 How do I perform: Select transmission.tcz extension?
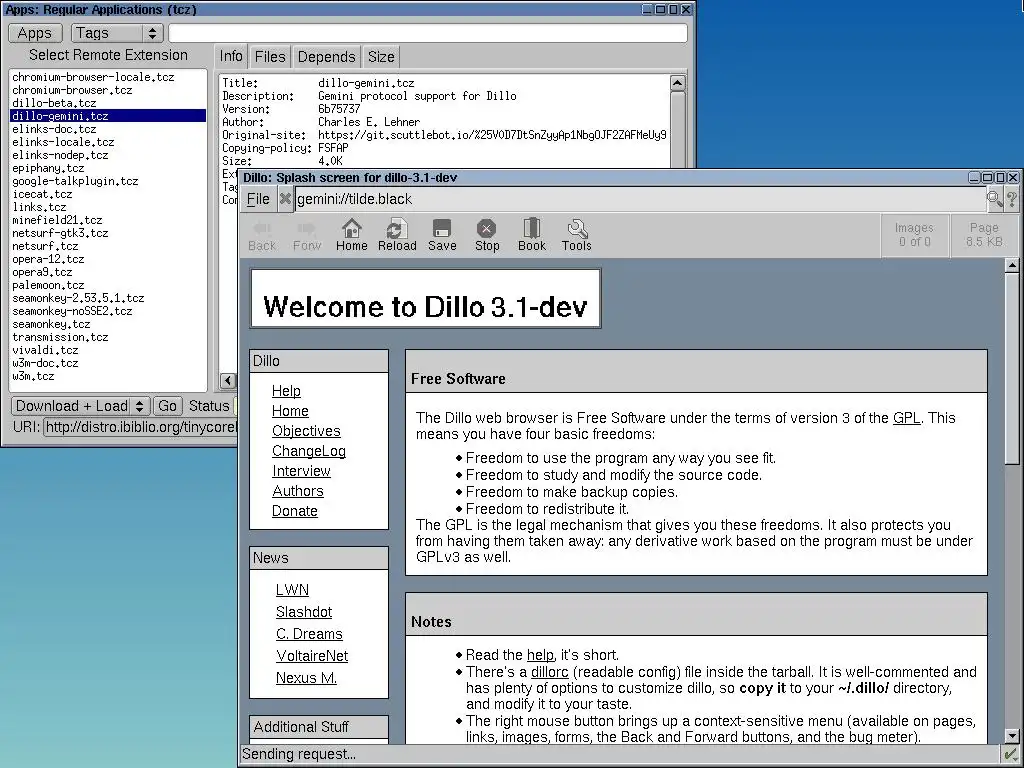[x=108, y=337]
